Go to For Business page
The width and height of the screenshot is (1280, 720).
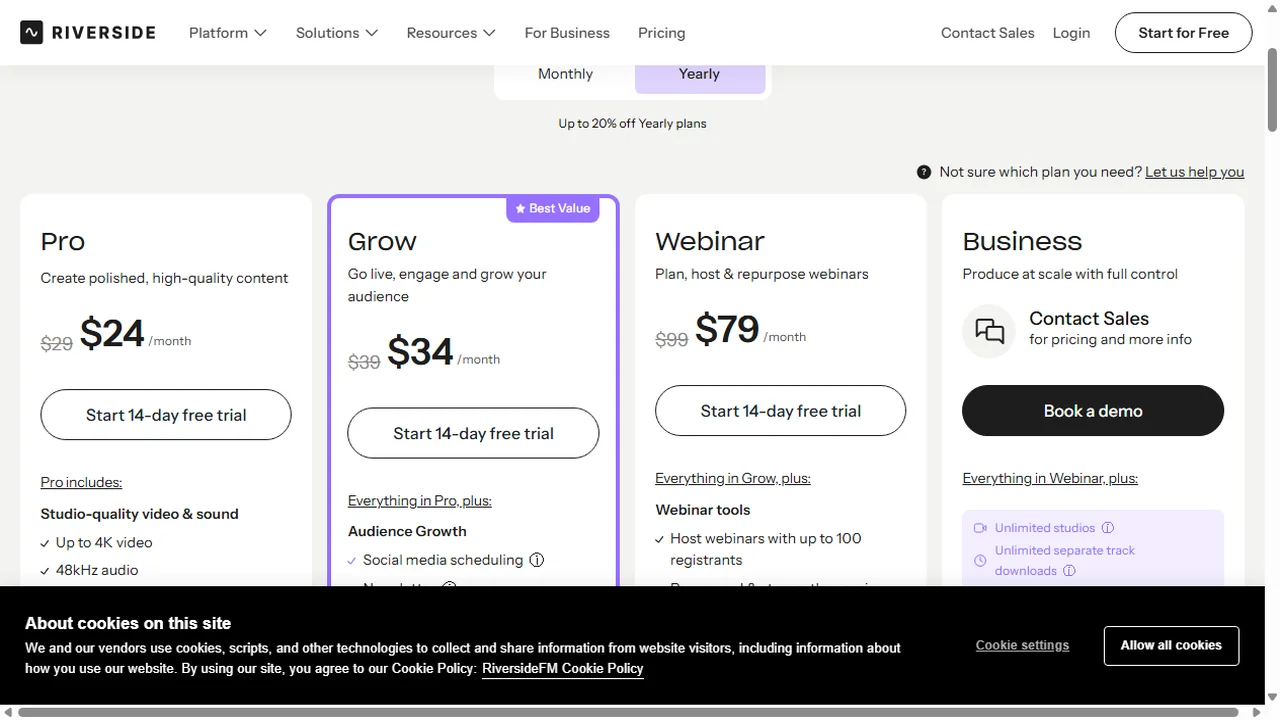pos(567,33)
